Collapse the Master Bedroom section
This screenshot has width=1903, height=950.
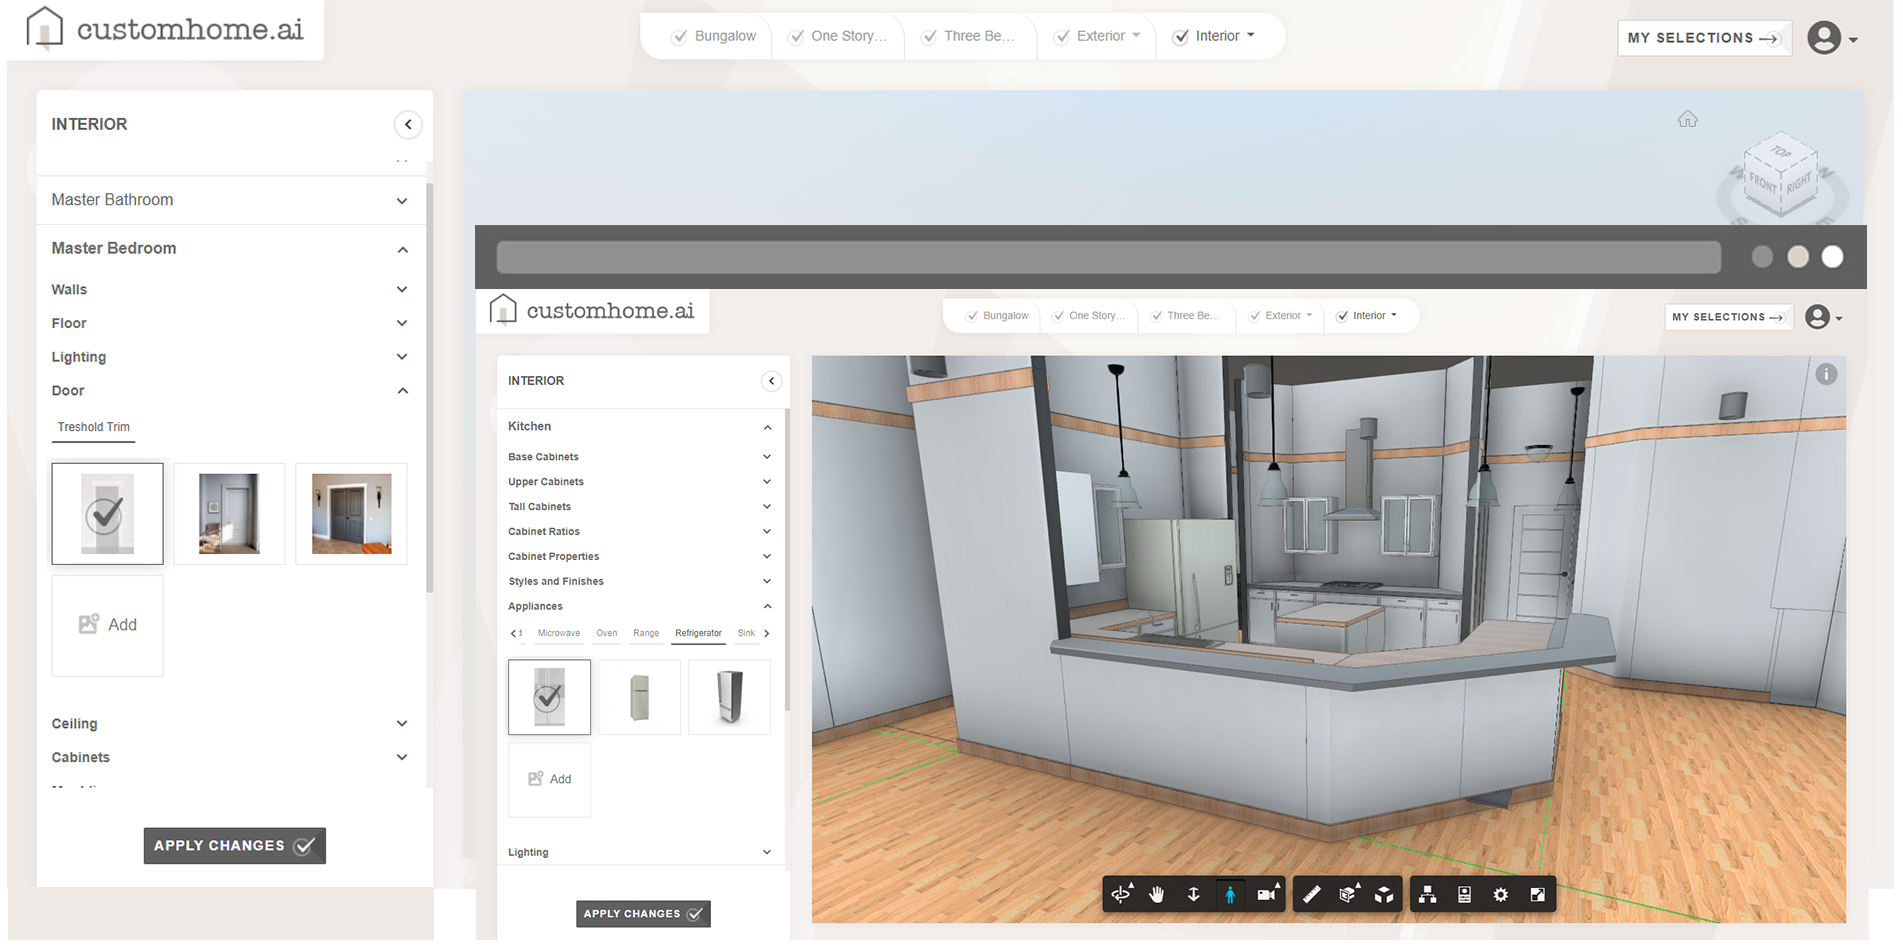pyautogui.click(x=231, y=248)
